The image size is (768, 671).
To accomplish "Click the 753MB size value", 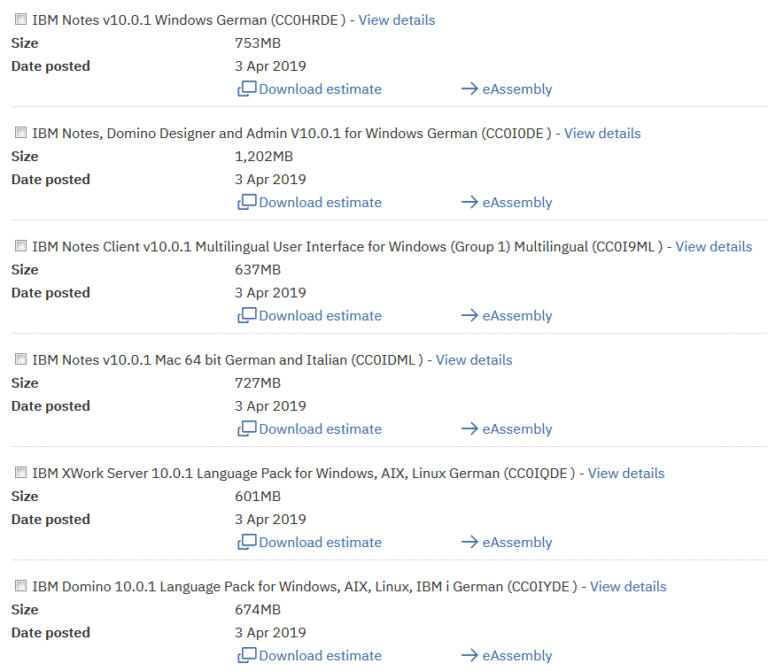I will pos(258,43).
